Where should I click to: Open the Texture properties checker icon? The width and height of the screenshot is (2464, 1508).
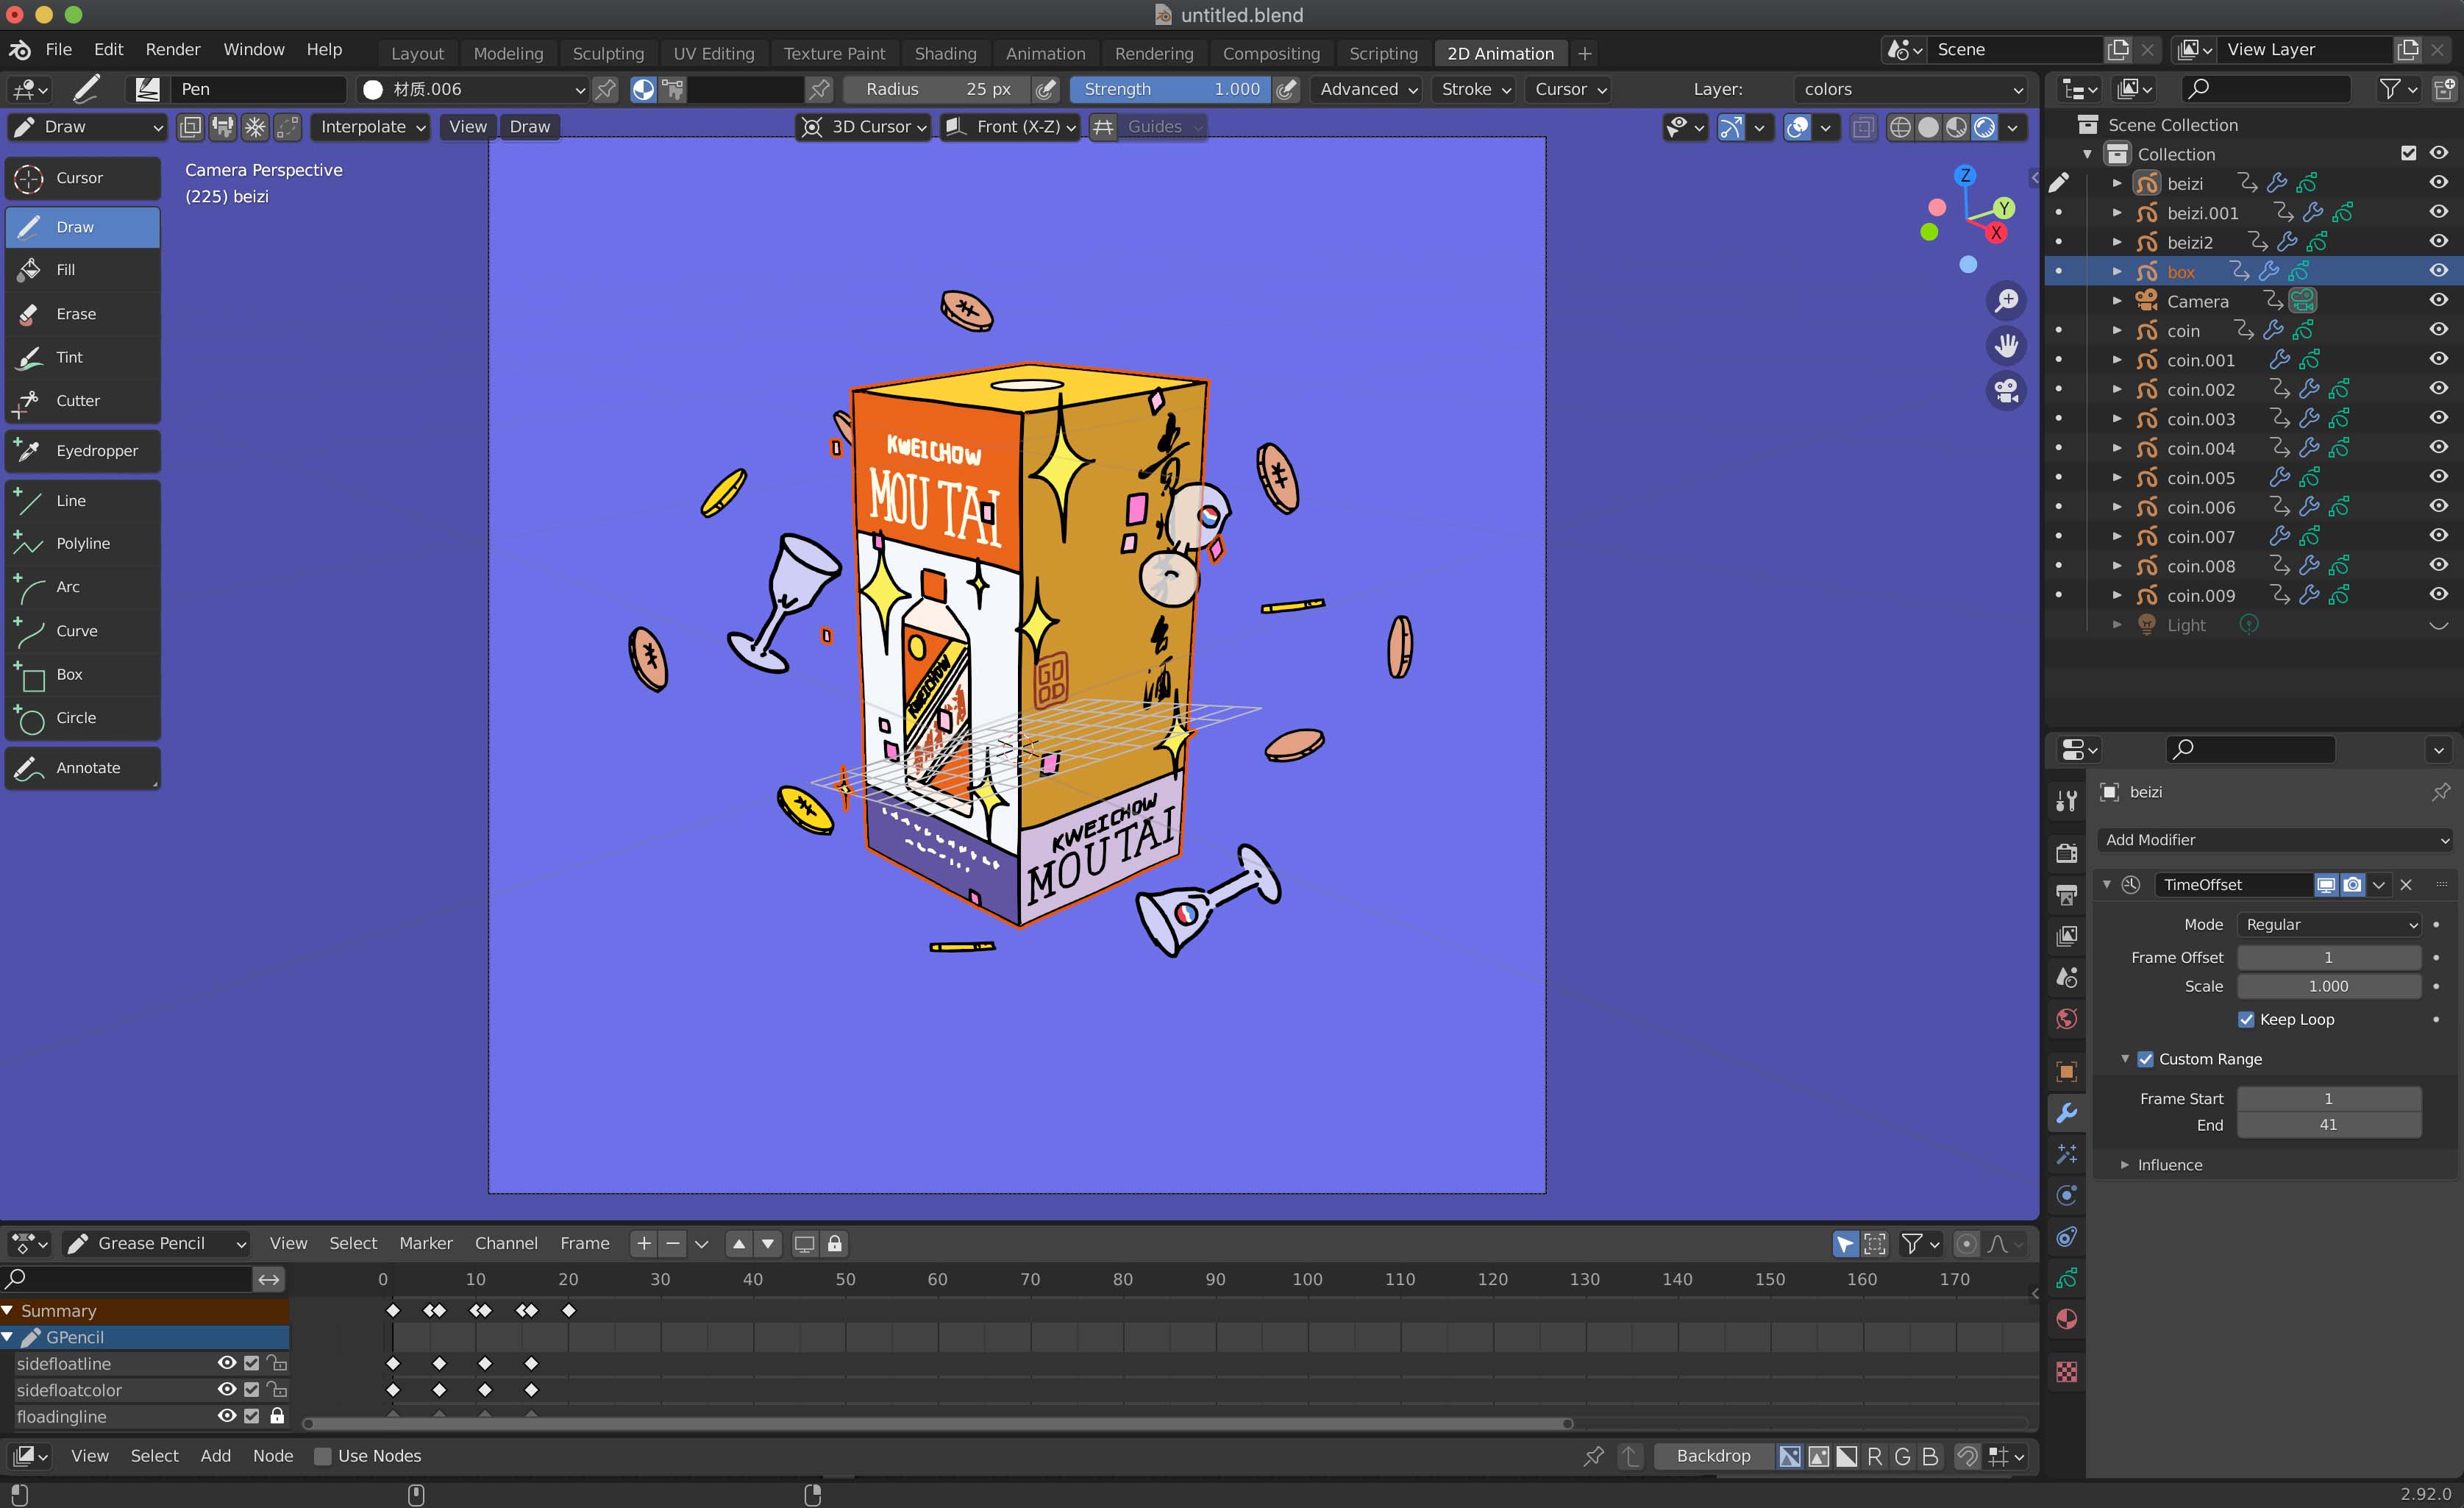point(2066,1371)
